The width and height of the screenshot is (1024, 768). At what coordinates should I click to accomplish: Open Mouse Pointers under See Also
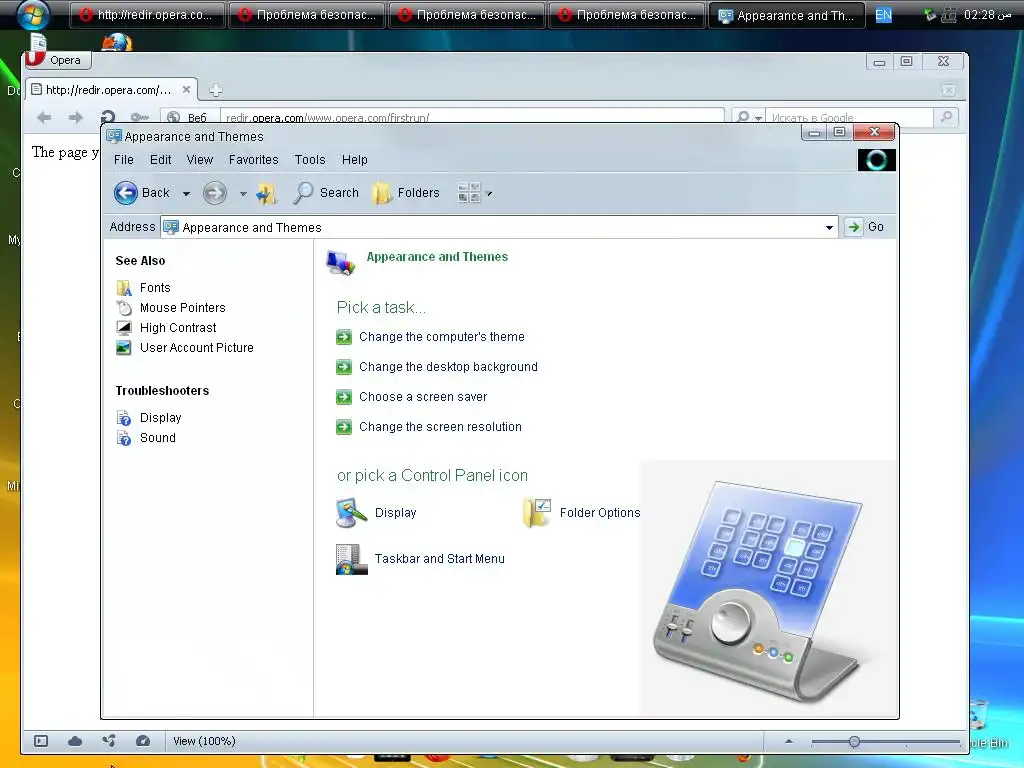click(182, 308)
